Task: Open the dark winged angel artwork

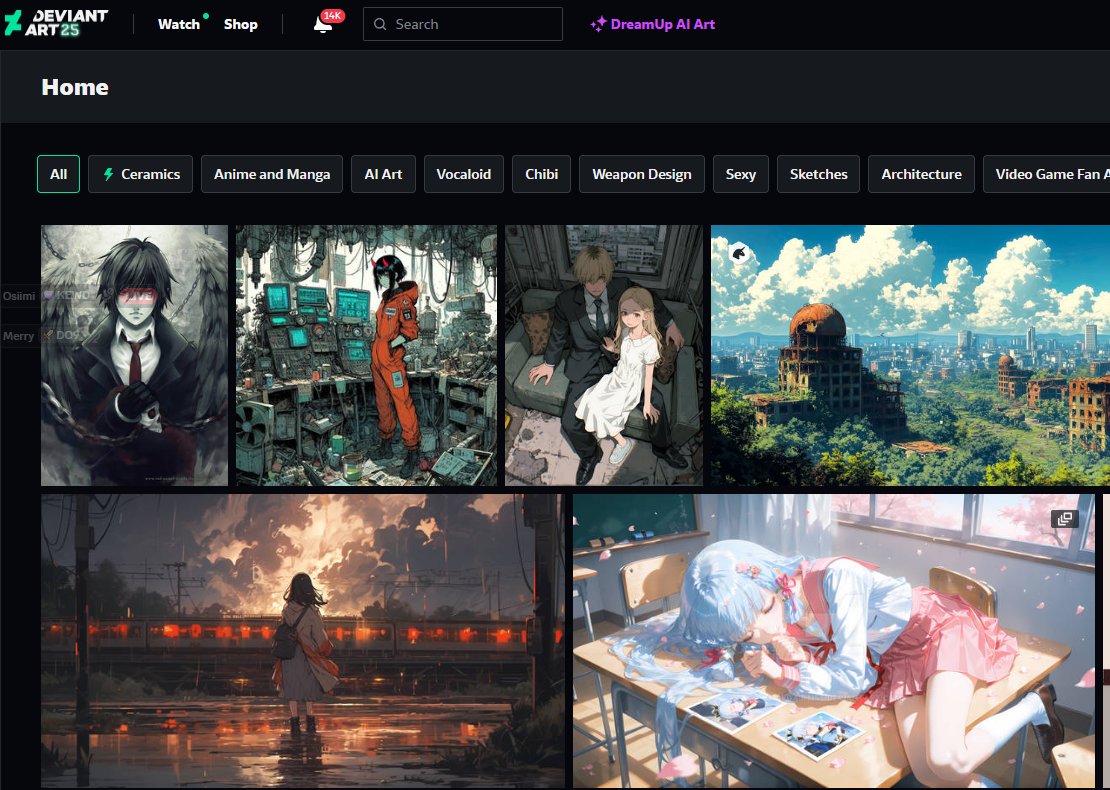Action: (x=135, y=355)
